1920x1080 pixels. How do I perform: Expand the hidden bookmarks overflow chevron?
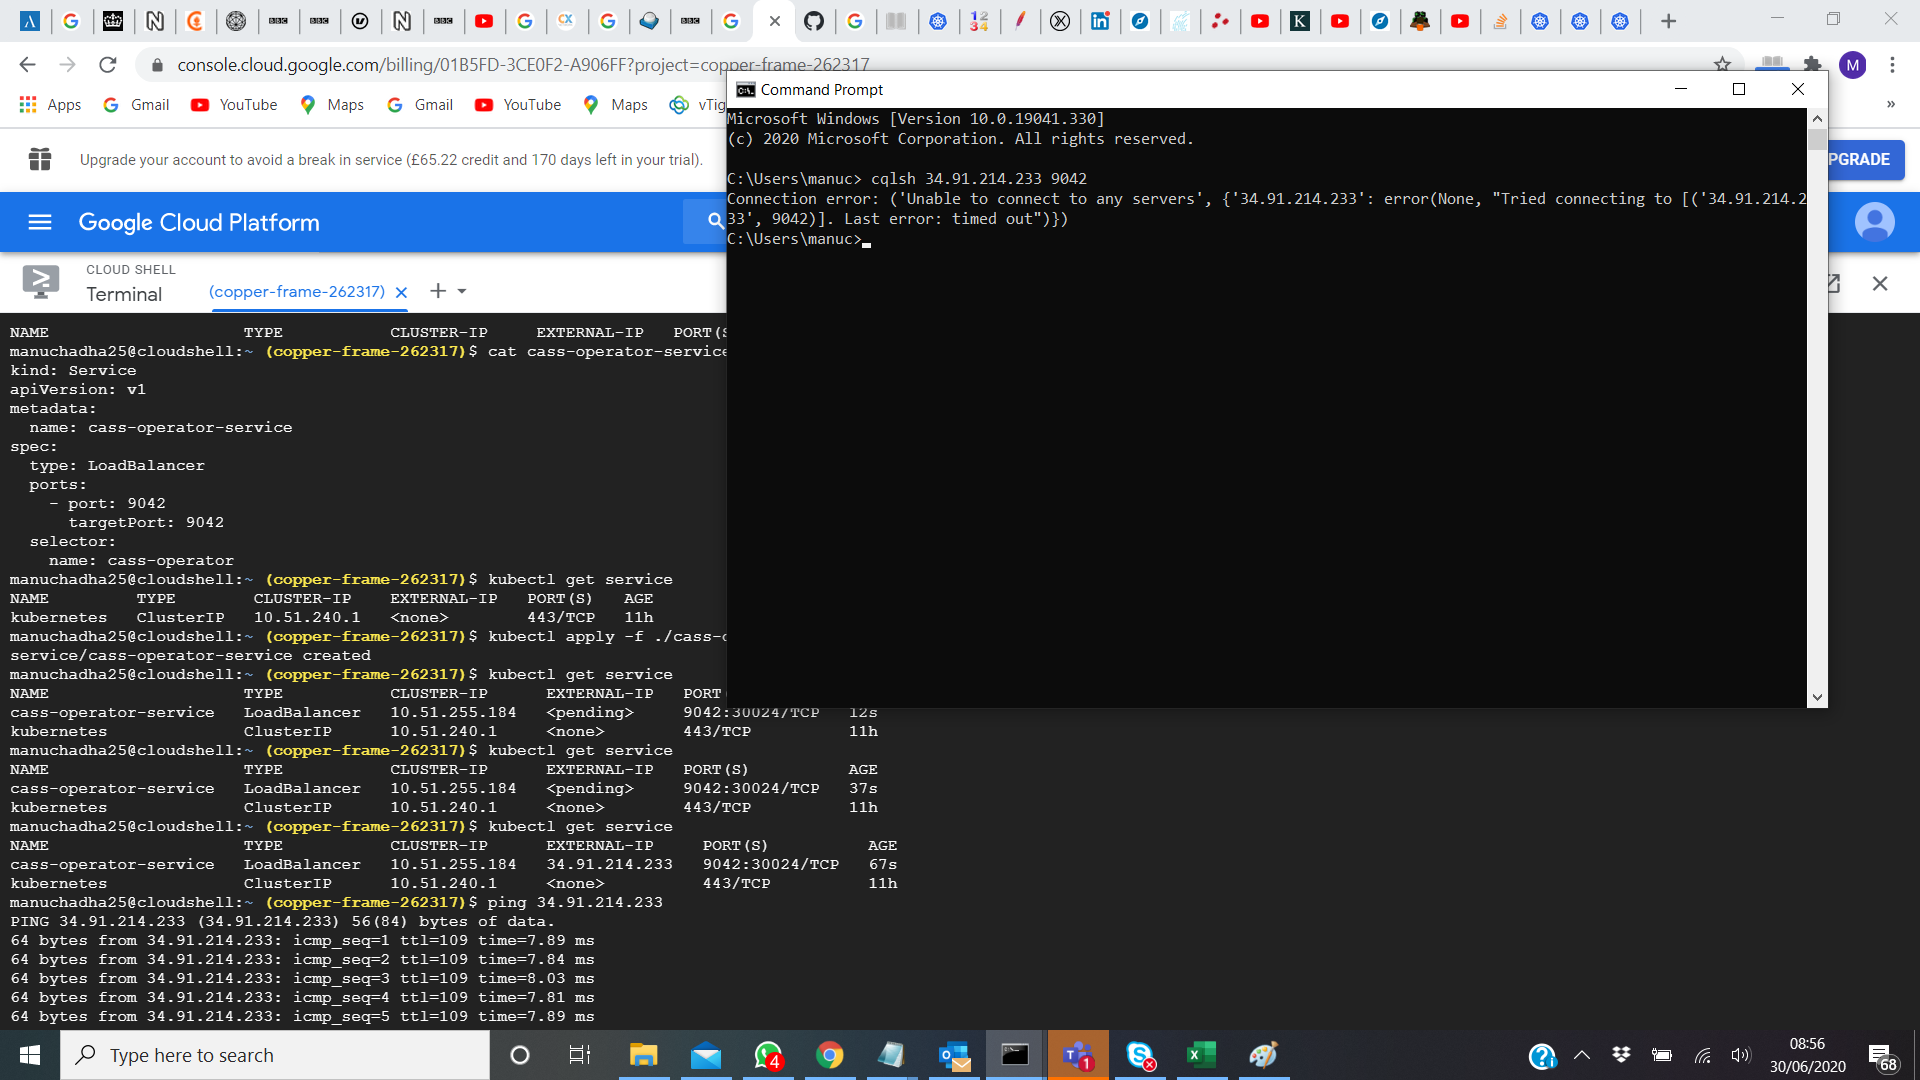tap(1890, 104)
